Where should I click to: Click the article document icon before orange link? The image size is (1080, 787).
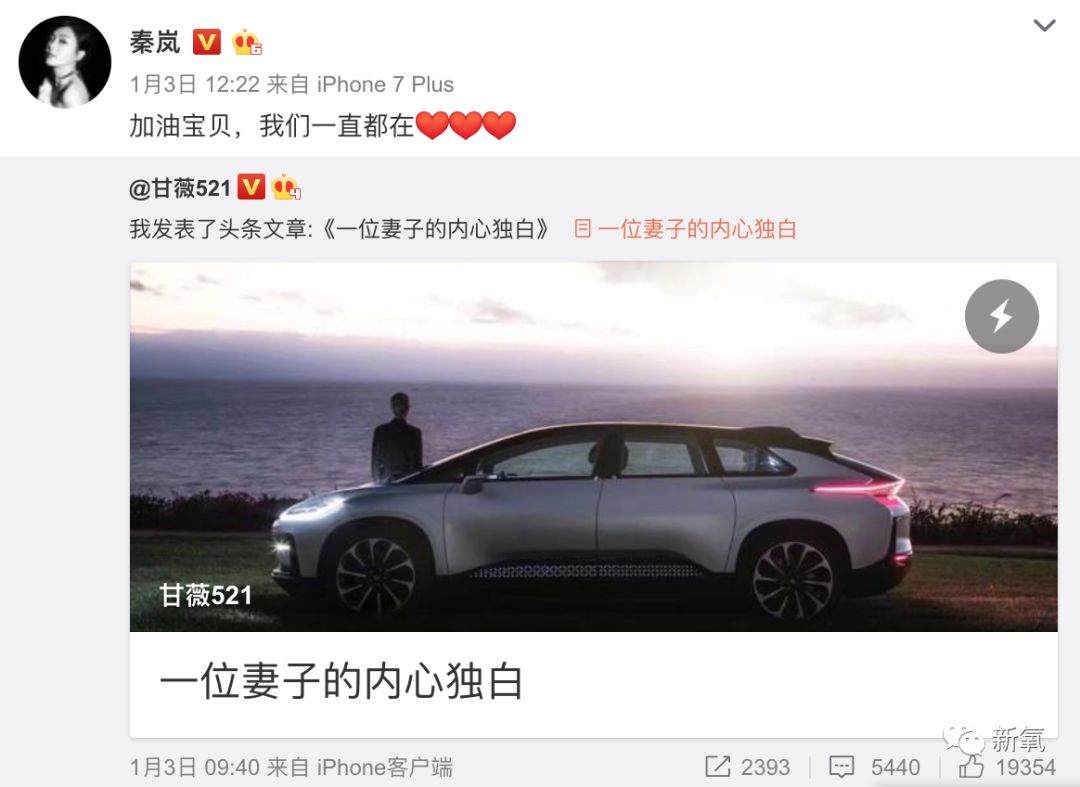[x=583, y=229]
